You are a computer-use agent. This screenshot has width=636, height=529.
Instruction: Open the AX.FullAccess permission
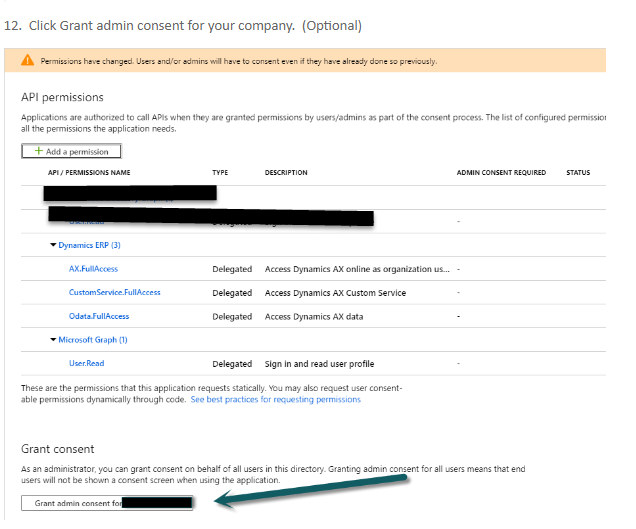(93, 269)
